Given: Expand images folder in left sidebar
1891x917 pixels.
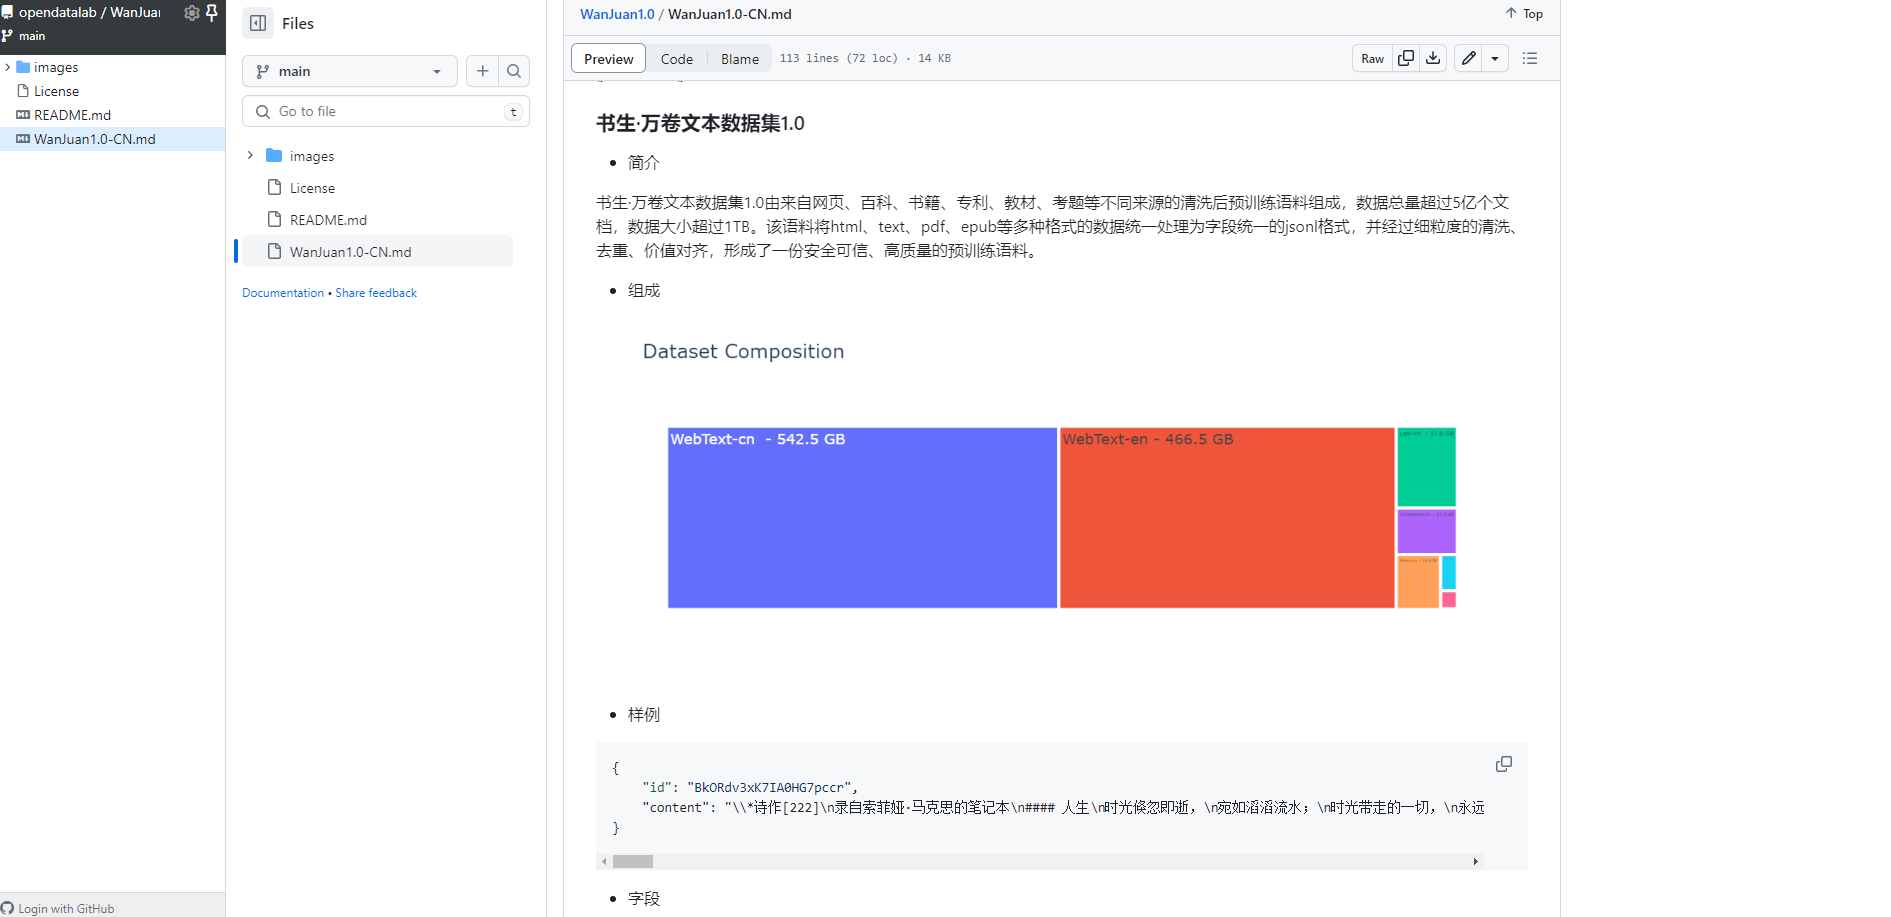Looking at the screenshot, I should 8,67.
